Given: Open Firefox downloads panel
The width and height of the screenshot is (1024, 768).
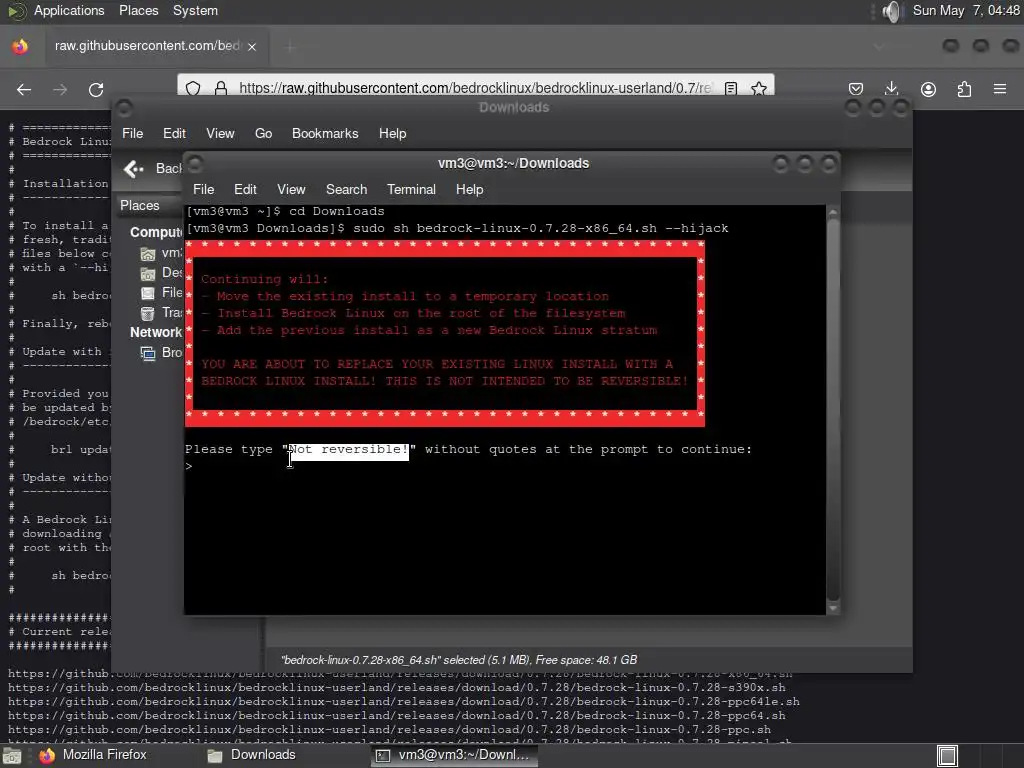Looking at the screenshot, I should (891, 89).
